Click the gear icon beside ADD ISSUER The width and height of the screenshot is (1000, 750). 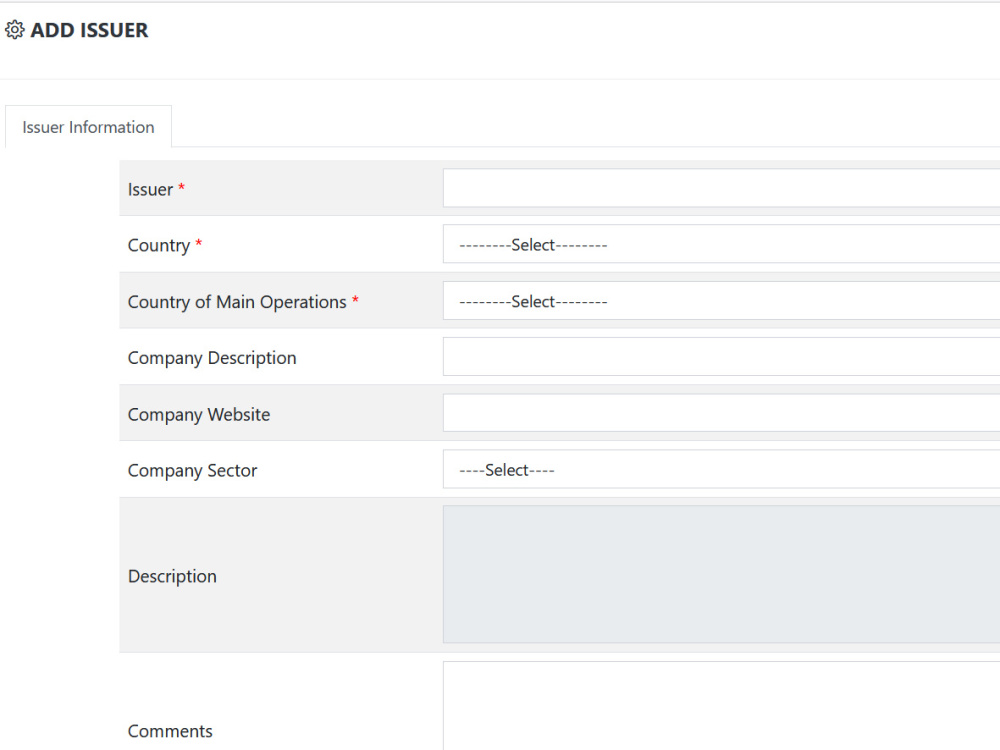tap(15, 29)
